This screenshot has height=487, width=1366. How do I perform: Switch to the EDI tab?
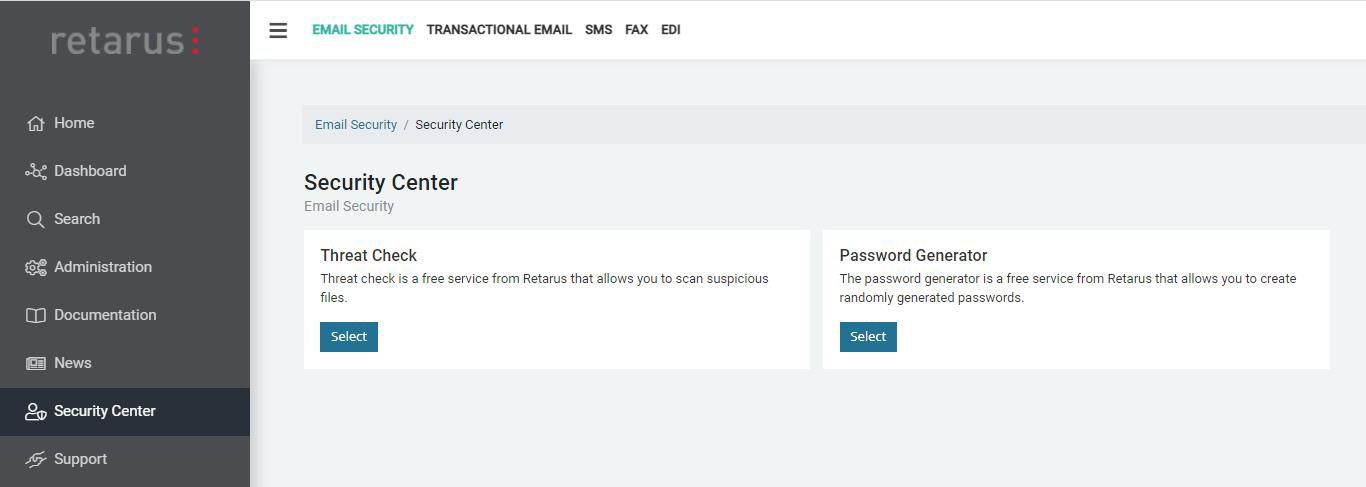[x=670, y=30]
